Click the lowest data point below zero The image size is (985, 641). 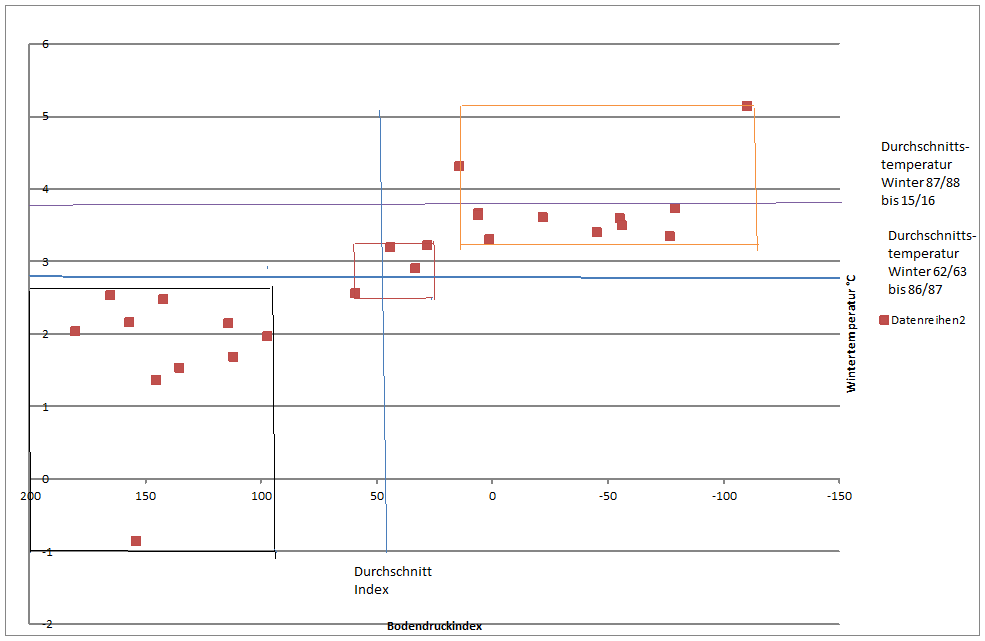[136, 541]
